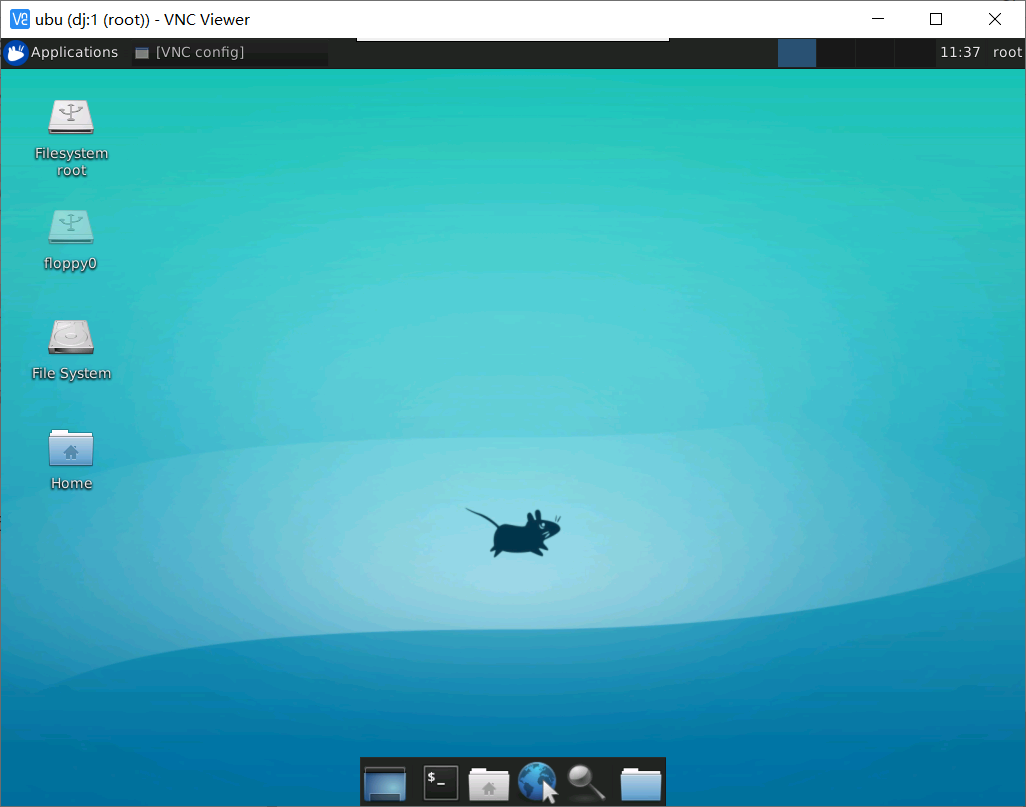This screenshot has height=807, width=1026.
Task: Open the folder directory menu in dock
Action: [x=641, y=783]
